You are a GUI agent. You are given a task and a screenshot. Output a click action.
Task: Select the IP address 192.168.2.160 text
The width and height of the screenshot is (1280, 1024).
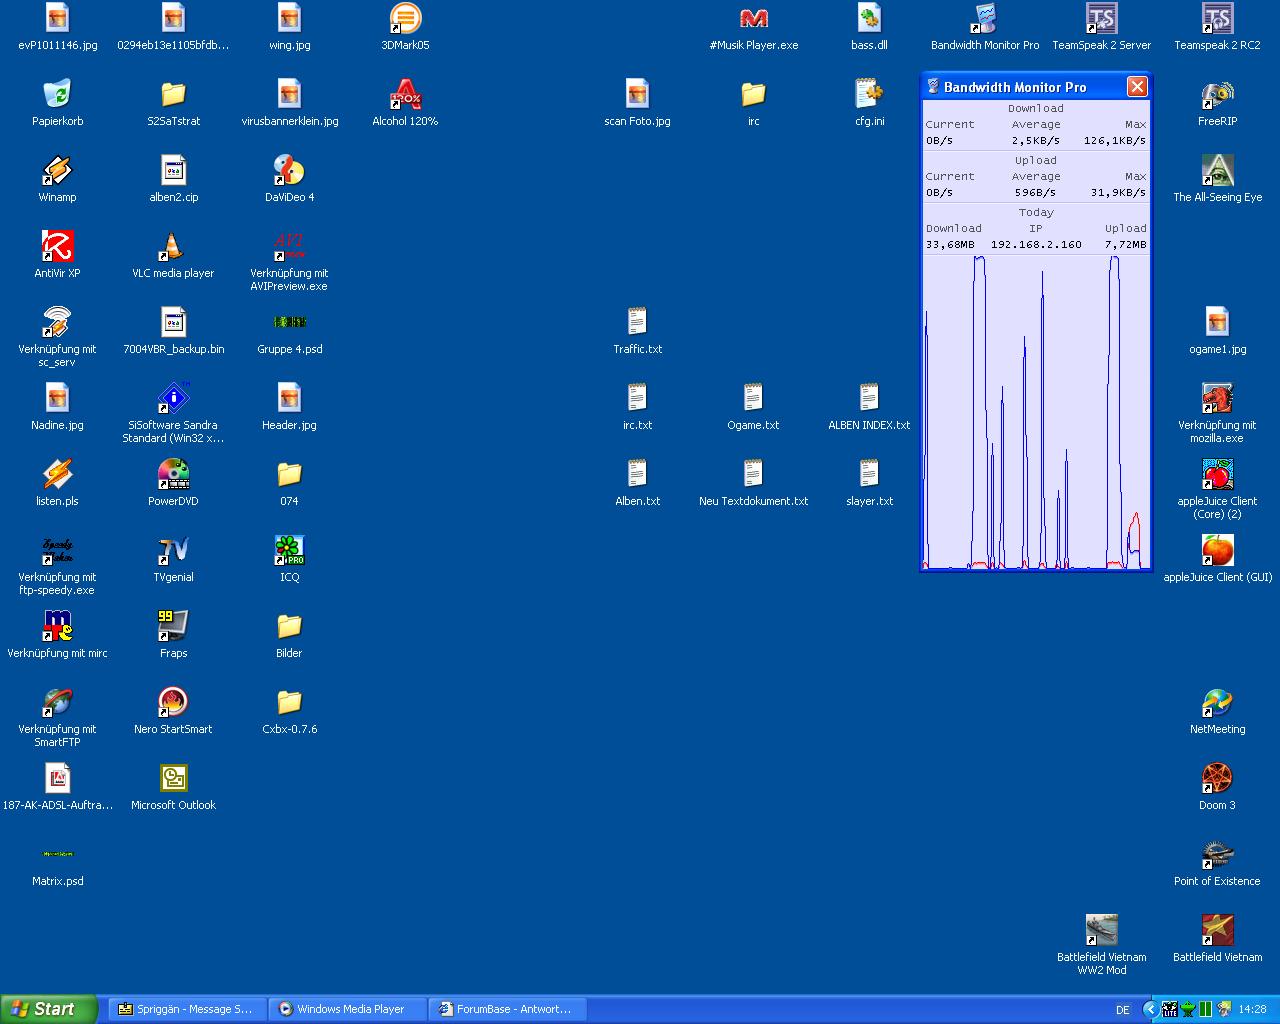(x=1036, y=244)
